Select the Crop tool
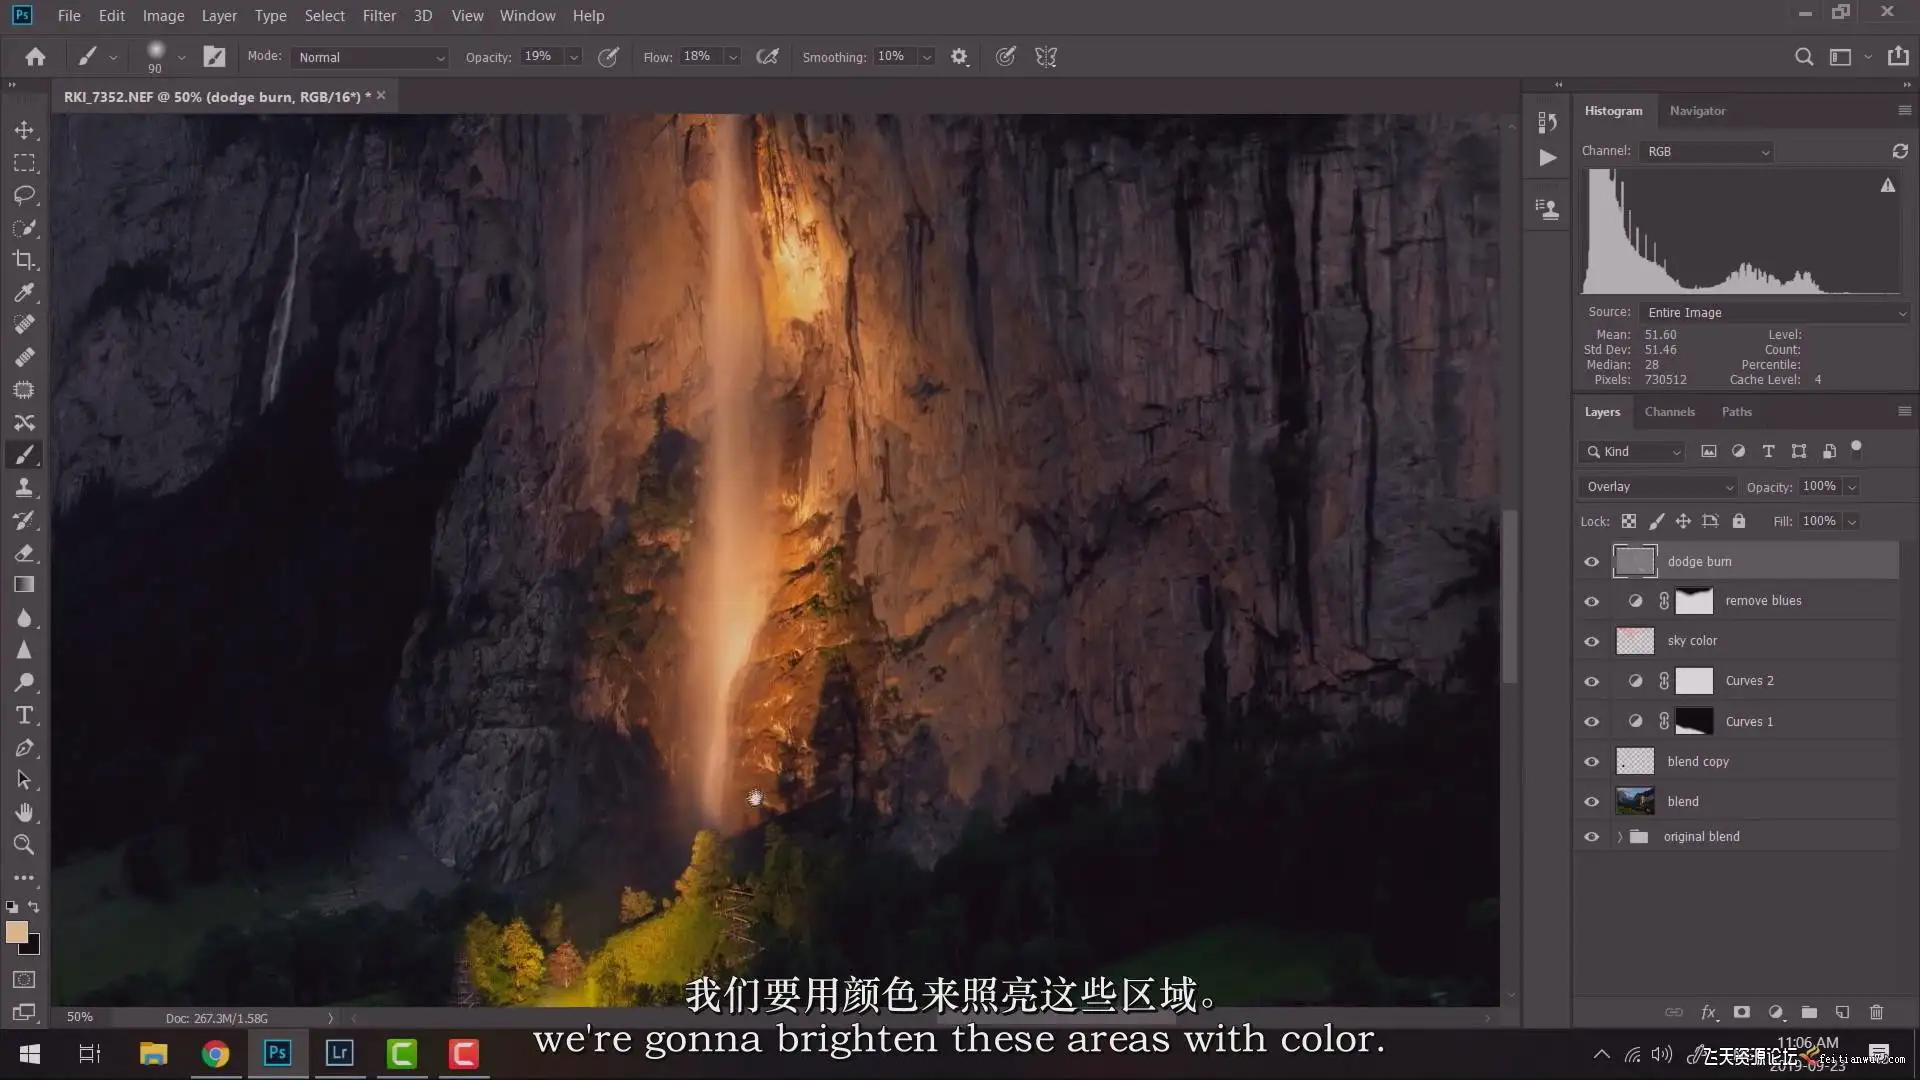 click(24, 260)
